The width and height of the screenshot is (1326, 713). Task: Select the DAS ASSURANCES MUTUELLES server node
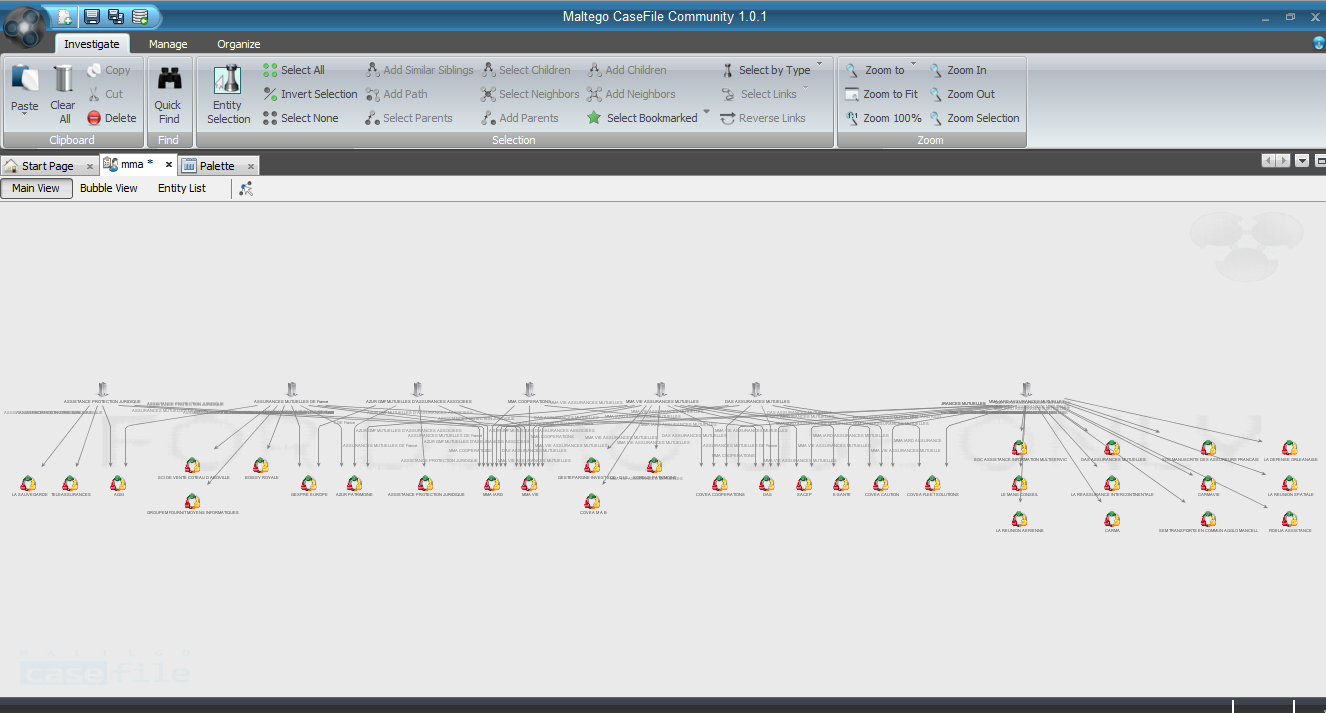756,389
